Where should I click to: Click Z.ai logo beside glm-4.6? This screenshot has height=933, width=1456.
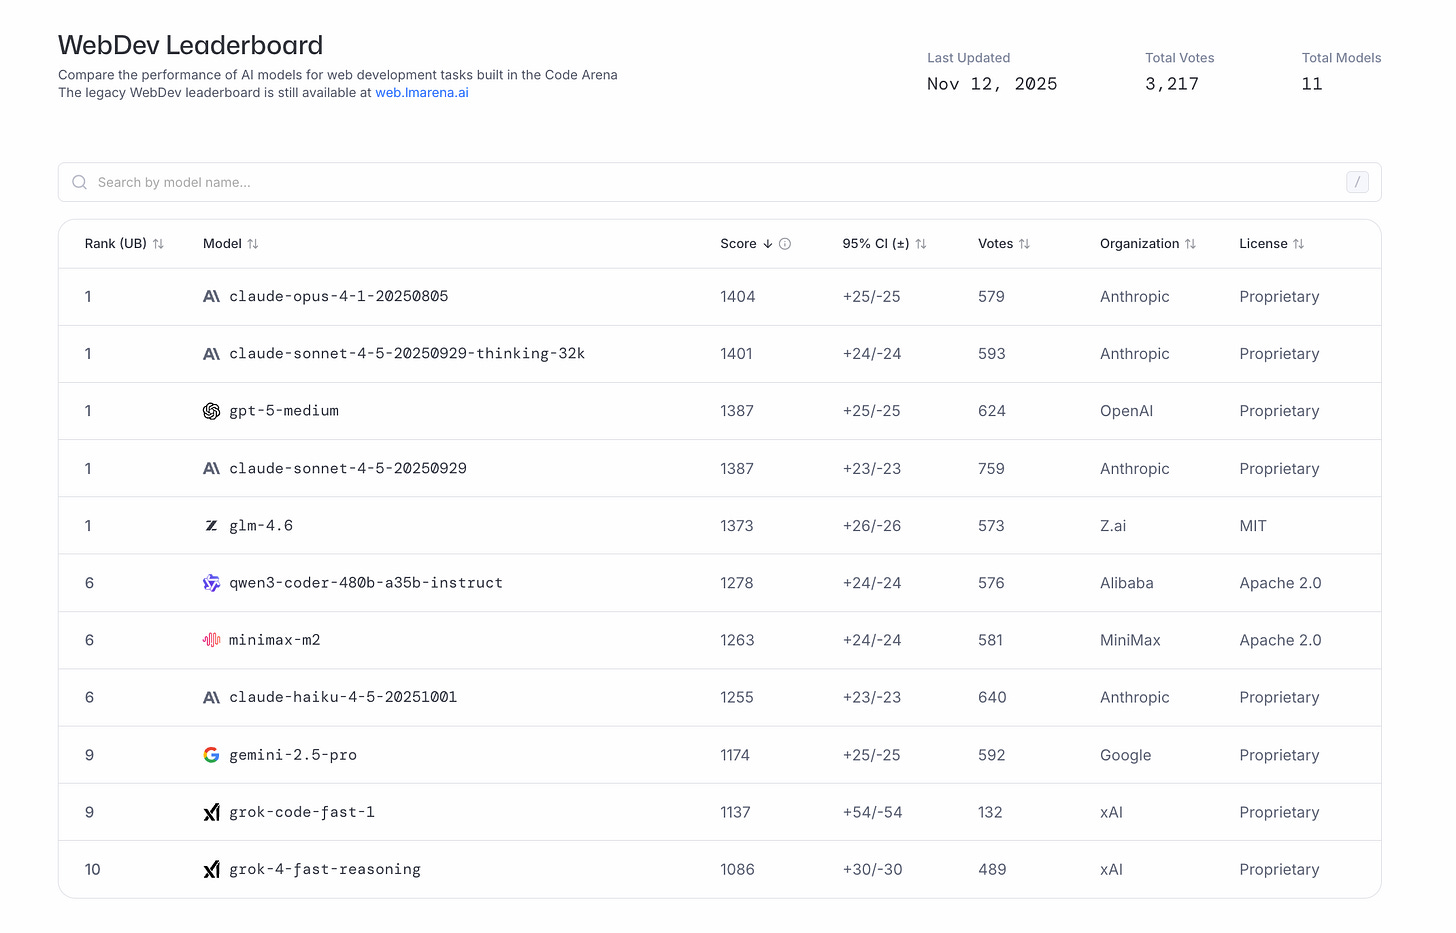click(211, 526)
